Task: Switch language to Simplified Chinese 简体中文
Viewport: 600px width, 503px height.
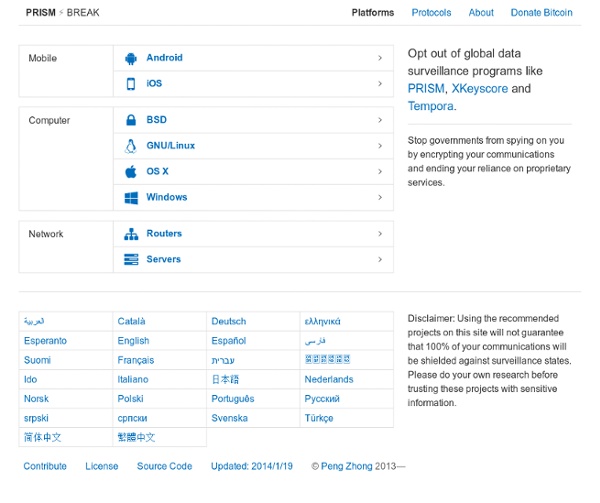Action: pos(42,438)
